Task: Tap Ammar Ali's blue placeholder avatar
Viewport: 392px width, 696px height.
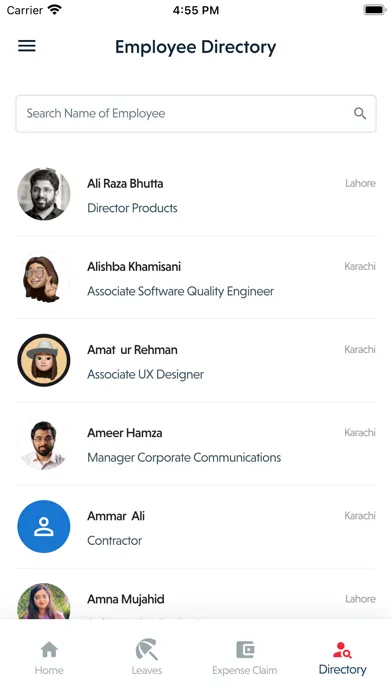Action: point(44,526)
